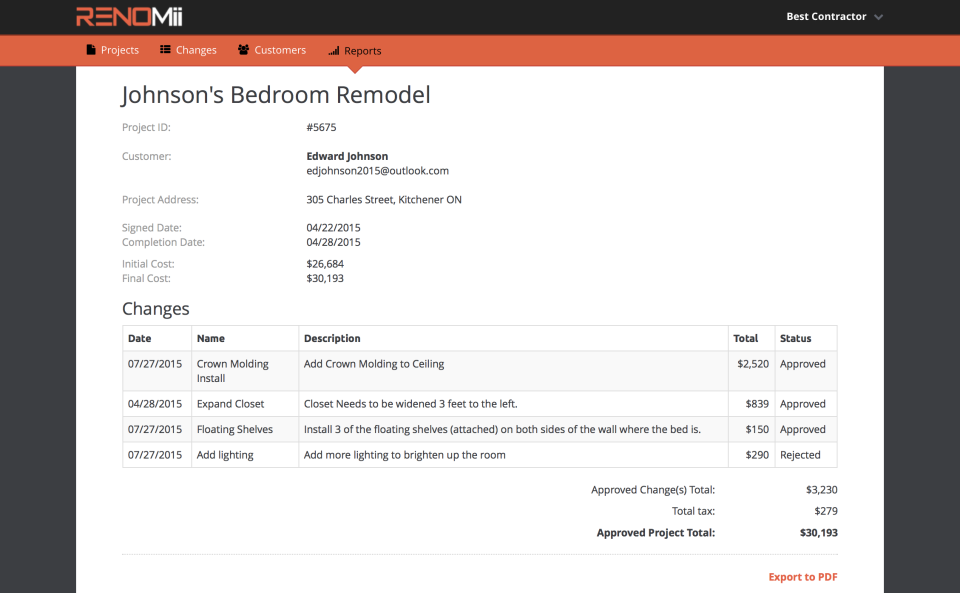Click the Changes tags icon
Image resolution: width=960 pixels, height=593 pixels.
click(x=164, y=49)
